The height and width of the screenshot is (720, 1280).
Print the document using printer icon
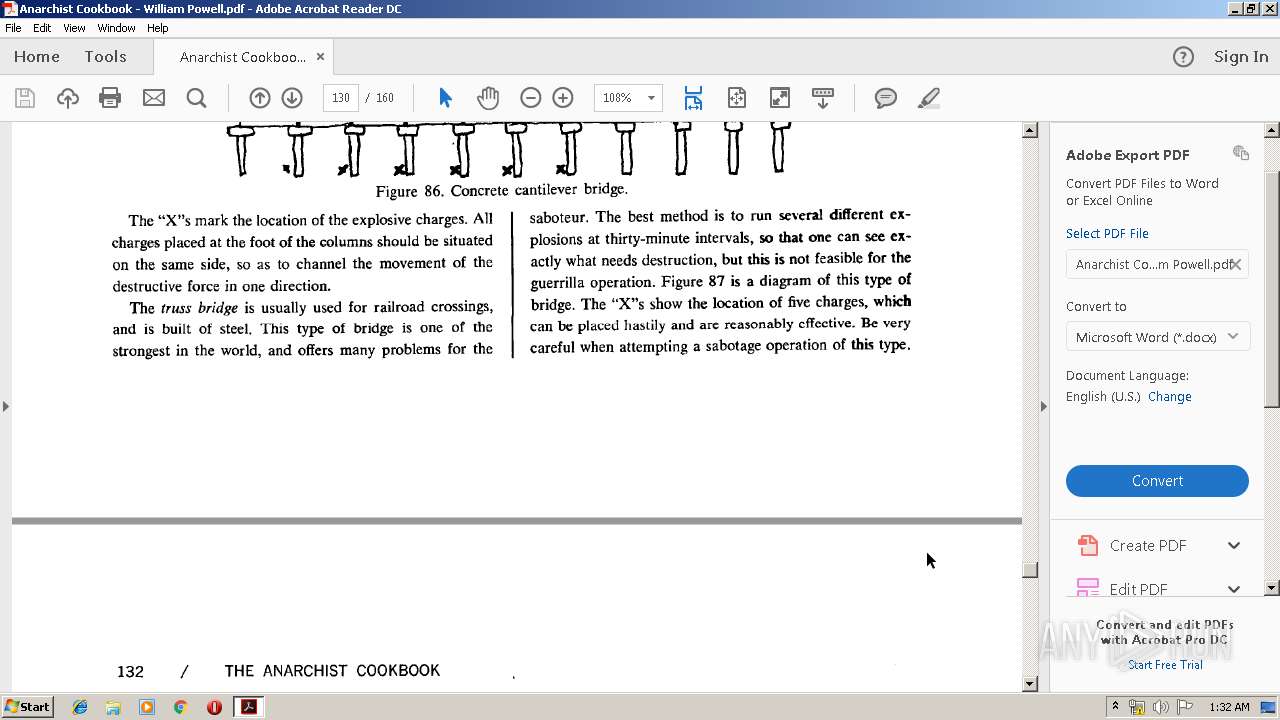click(x=110, y=98)
